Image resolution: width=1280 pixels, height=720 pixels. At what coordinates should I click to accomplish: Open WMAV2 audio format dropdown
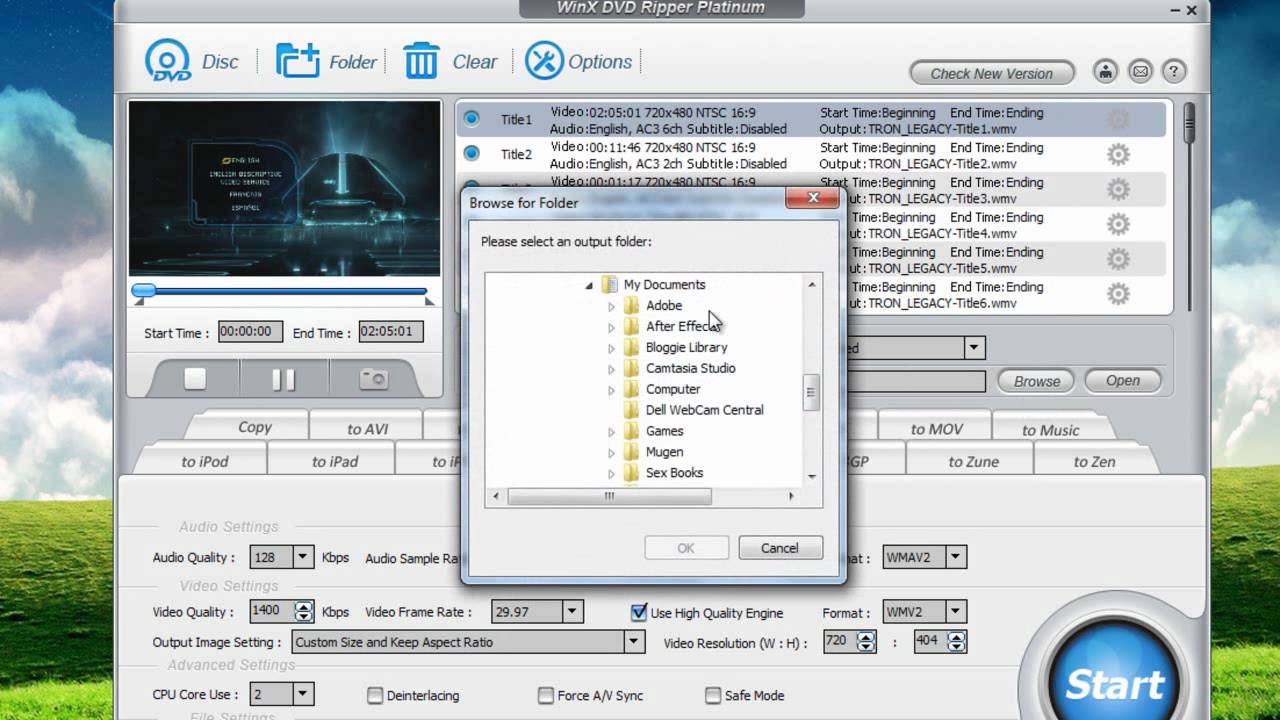point(956,557)
